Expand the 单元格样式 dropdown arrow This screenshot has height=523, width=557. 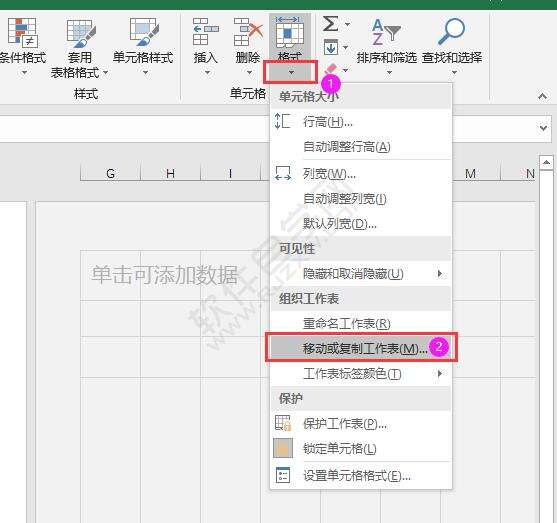[145, 73]
